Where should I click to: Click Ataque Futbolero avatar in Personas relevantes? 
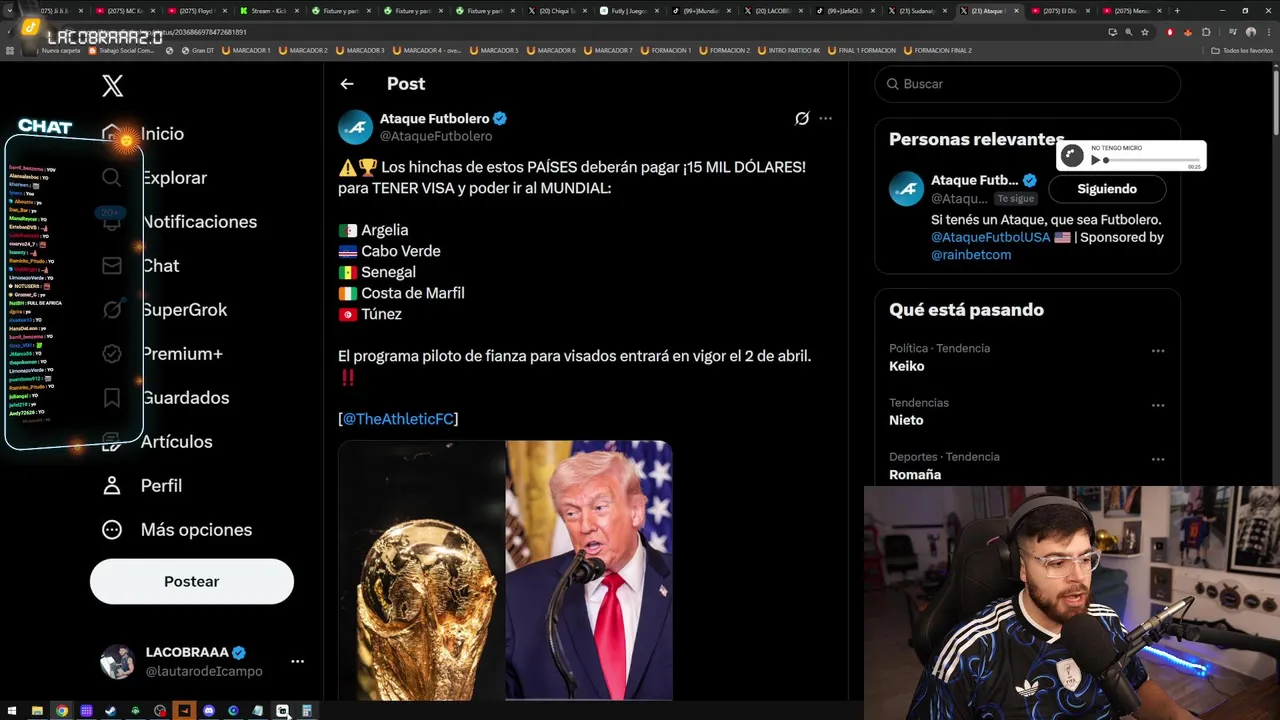pos(907,189)
